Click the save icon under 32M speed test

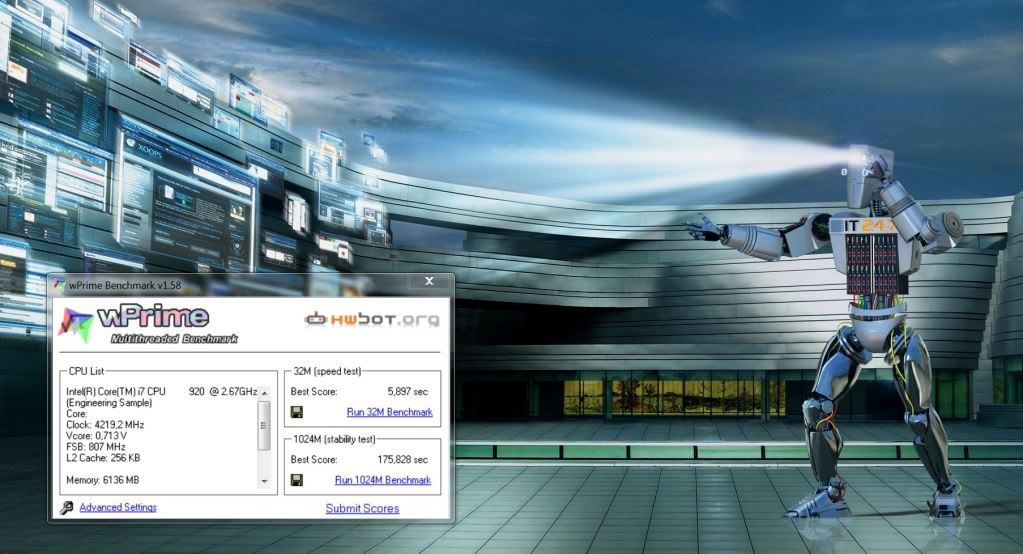297,412
